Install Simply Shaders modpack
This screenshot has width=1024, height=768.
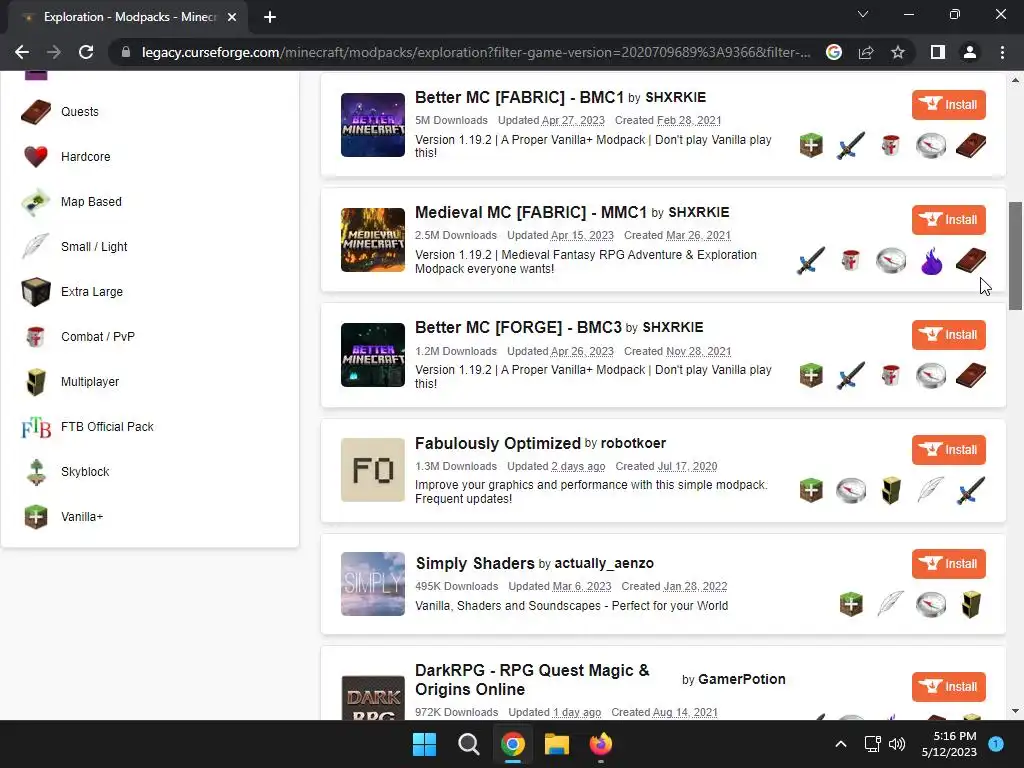click(948, 564)
